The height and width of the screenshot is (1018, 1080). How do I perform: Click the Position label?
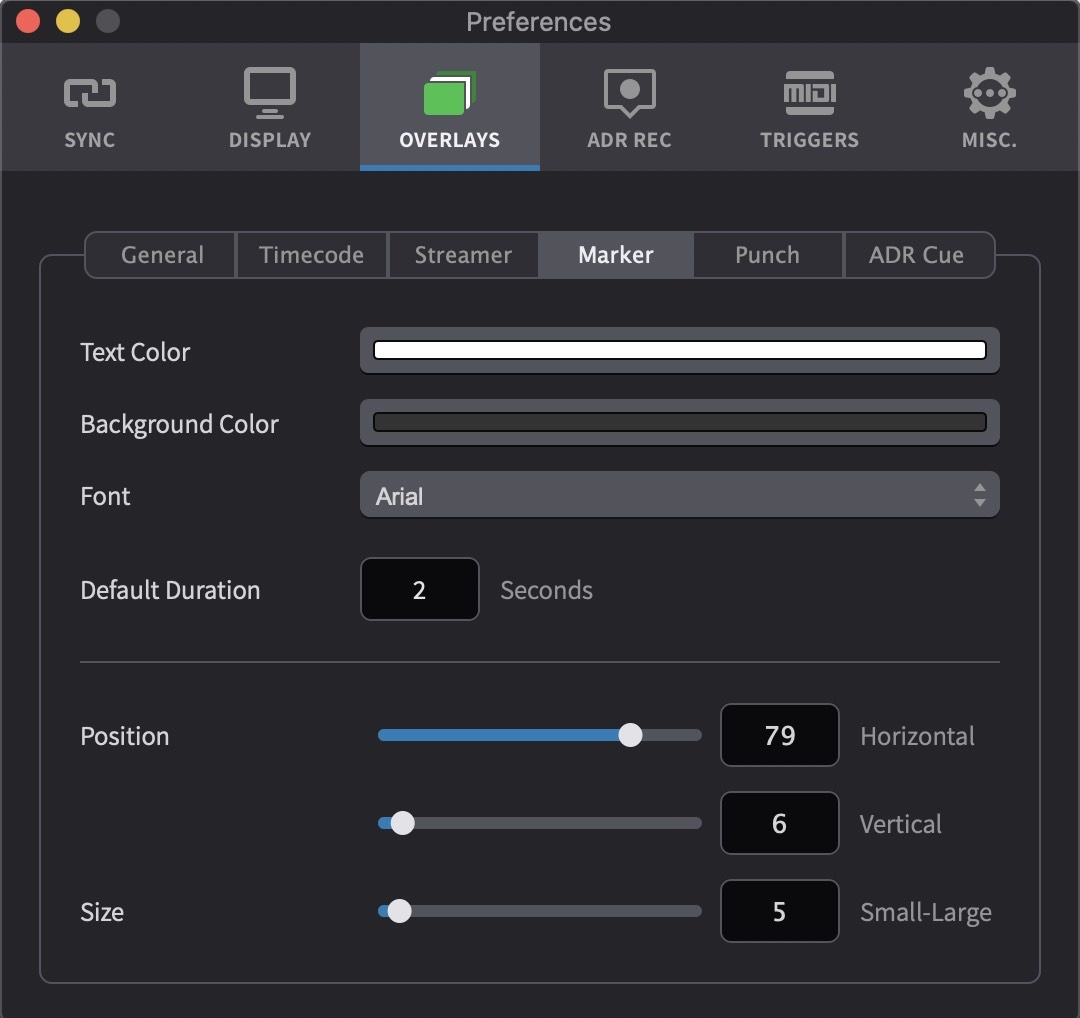coord(125,736)
